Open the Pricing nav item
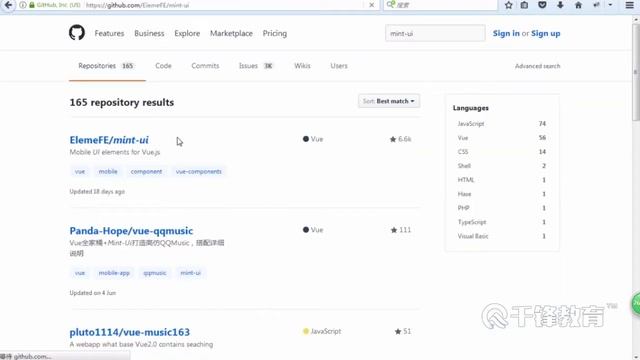640x360 pixels. [x=275, y=33]
